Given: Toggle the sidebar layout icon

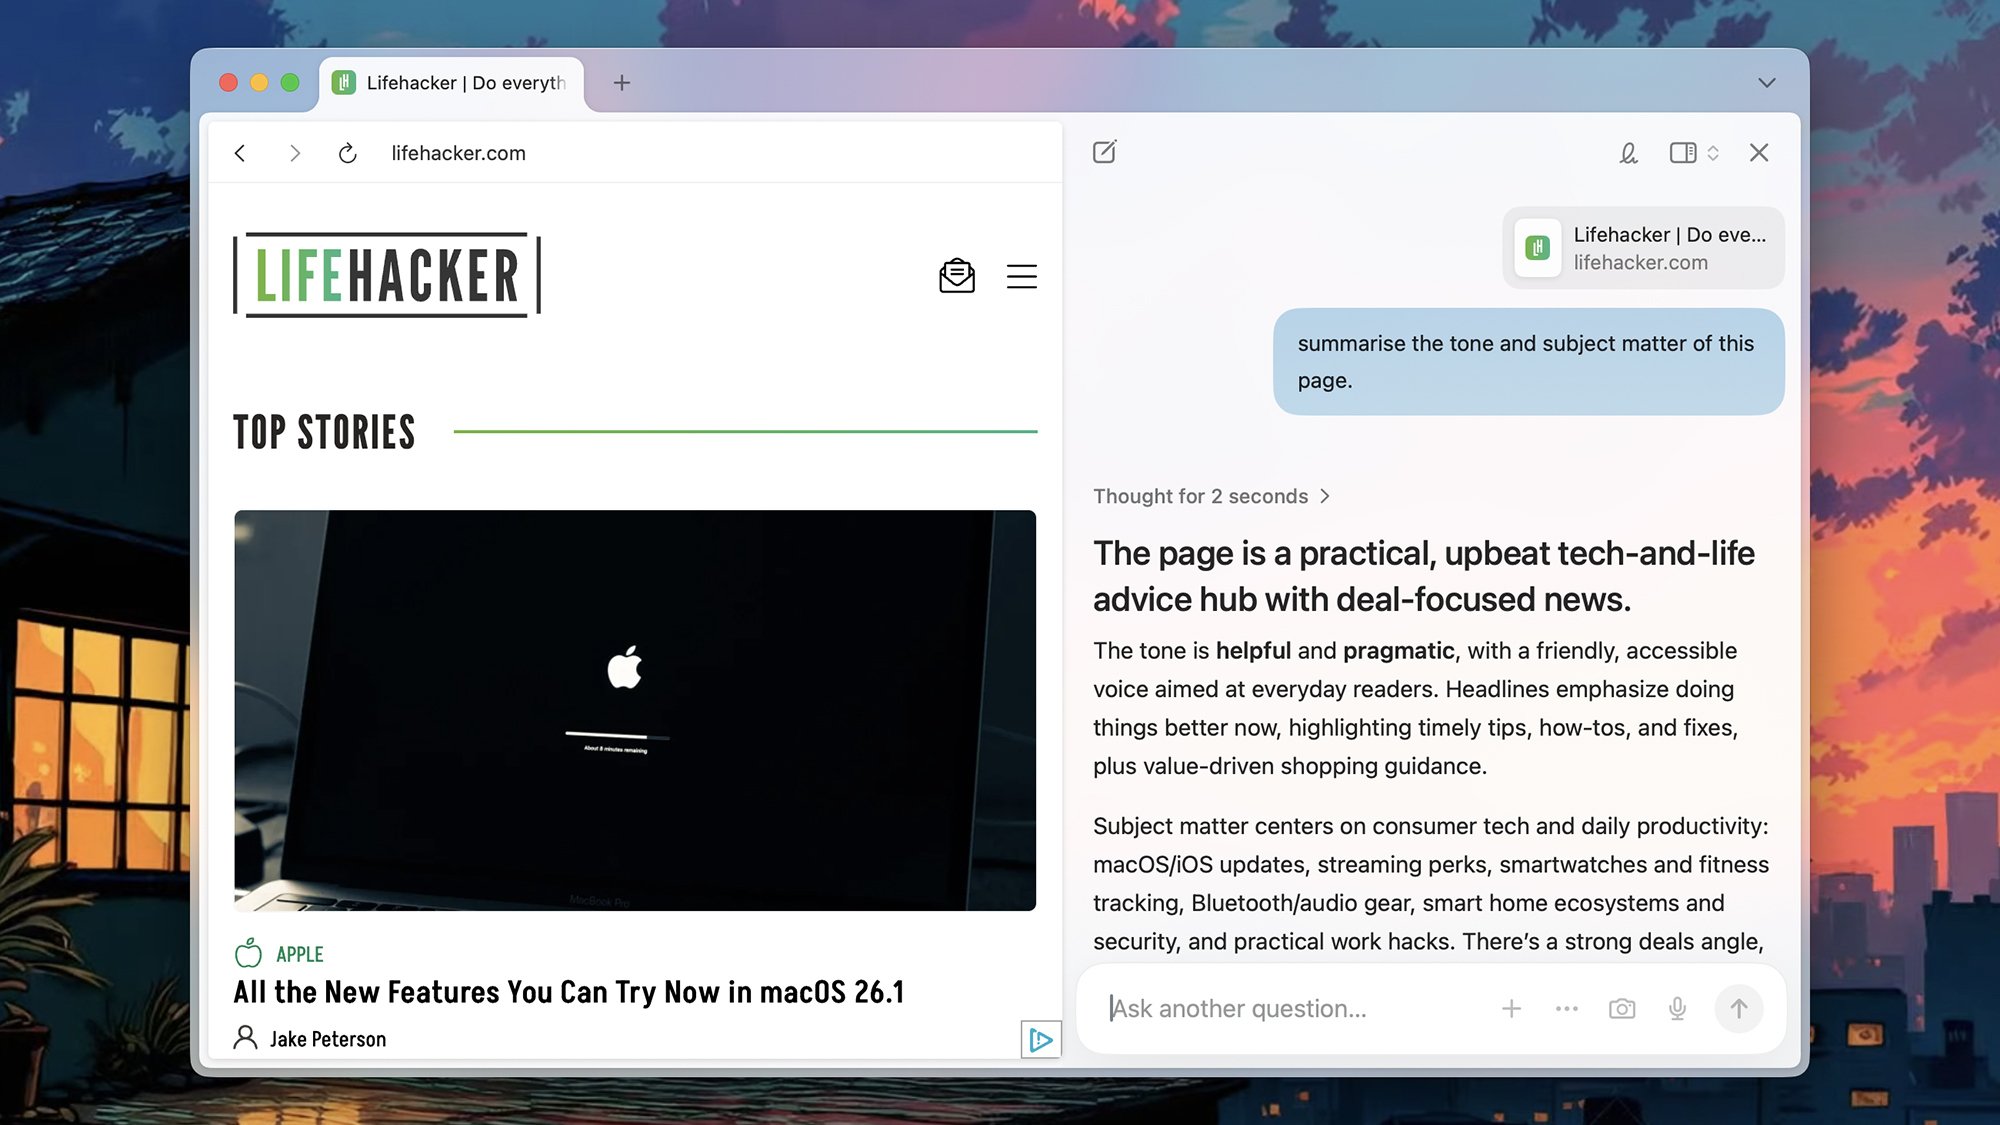Looking at the screenshot, I should 1682,152.
